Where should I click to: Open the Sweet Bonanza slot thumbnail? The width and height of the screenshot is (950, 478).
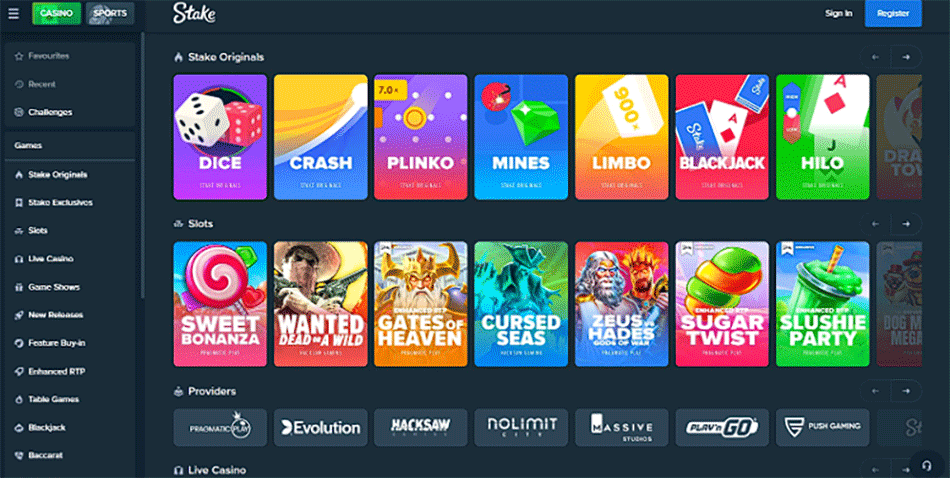[x=220, y=304]
